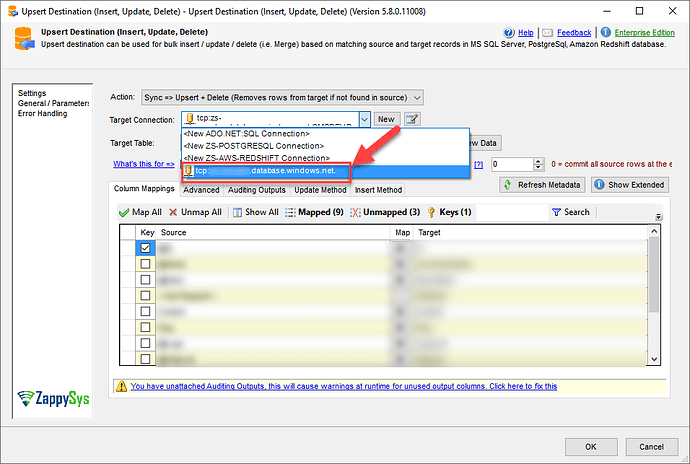This screenshot has height=464, width=690.
Task: Click the Show All columns icon
Action: coord(236,212)
